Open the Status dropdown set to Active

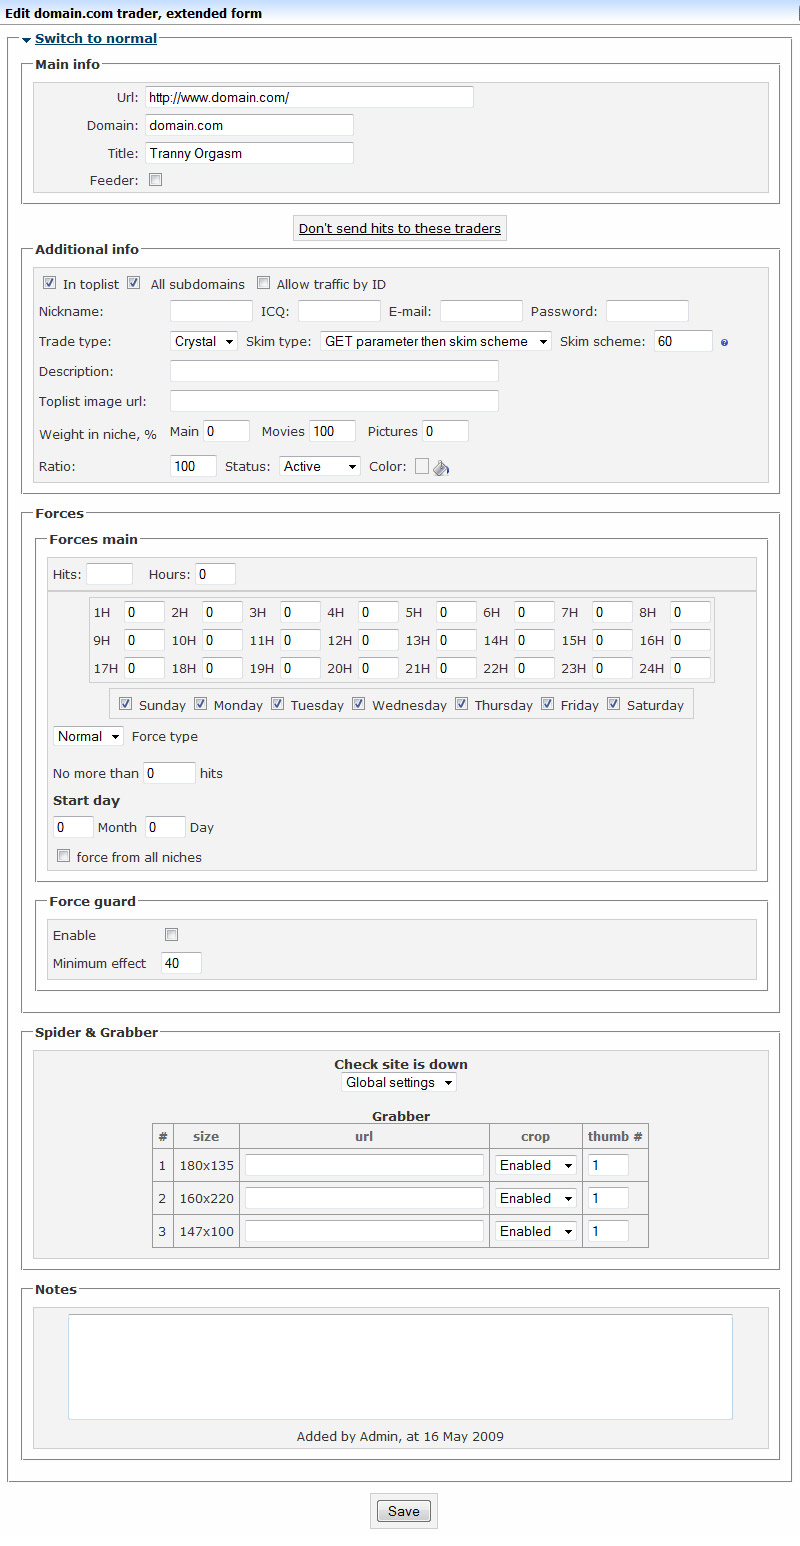(x=320, y=466)
